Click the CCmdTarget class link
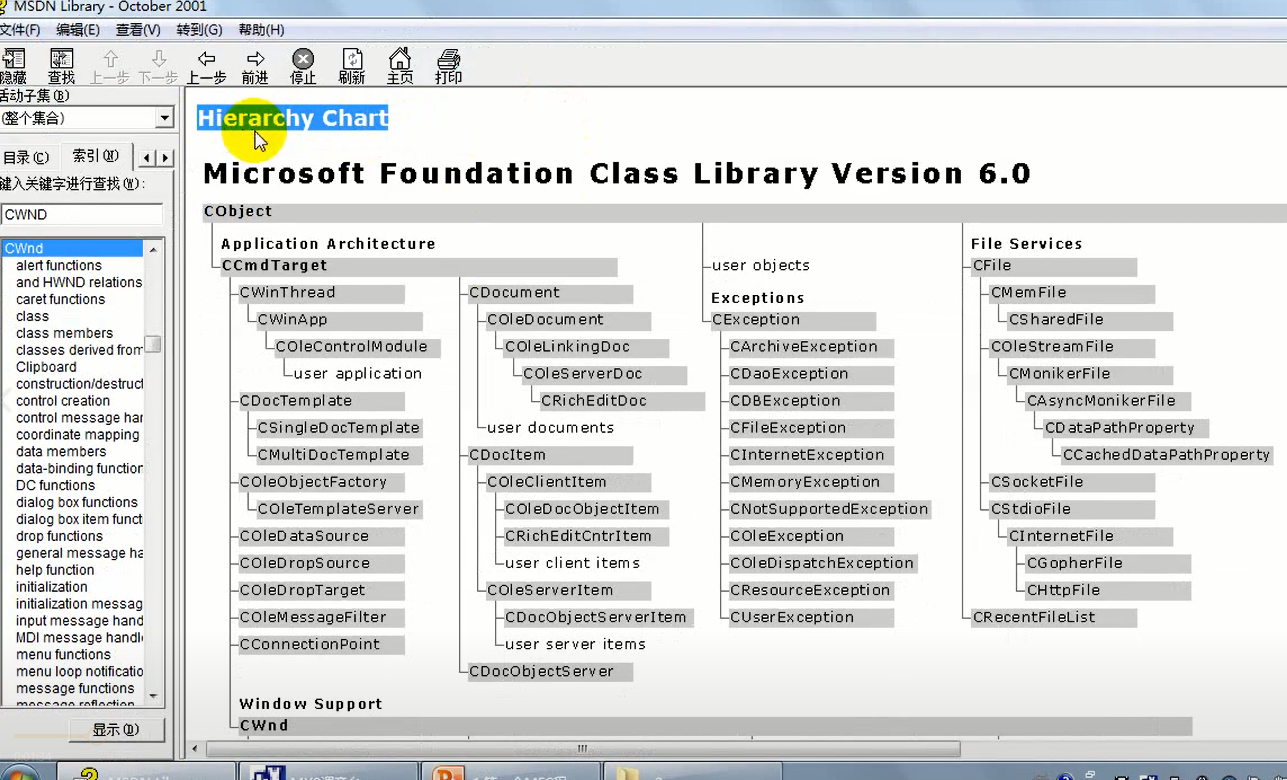This screenshot has width=1287, height=780. coord(274,266)
